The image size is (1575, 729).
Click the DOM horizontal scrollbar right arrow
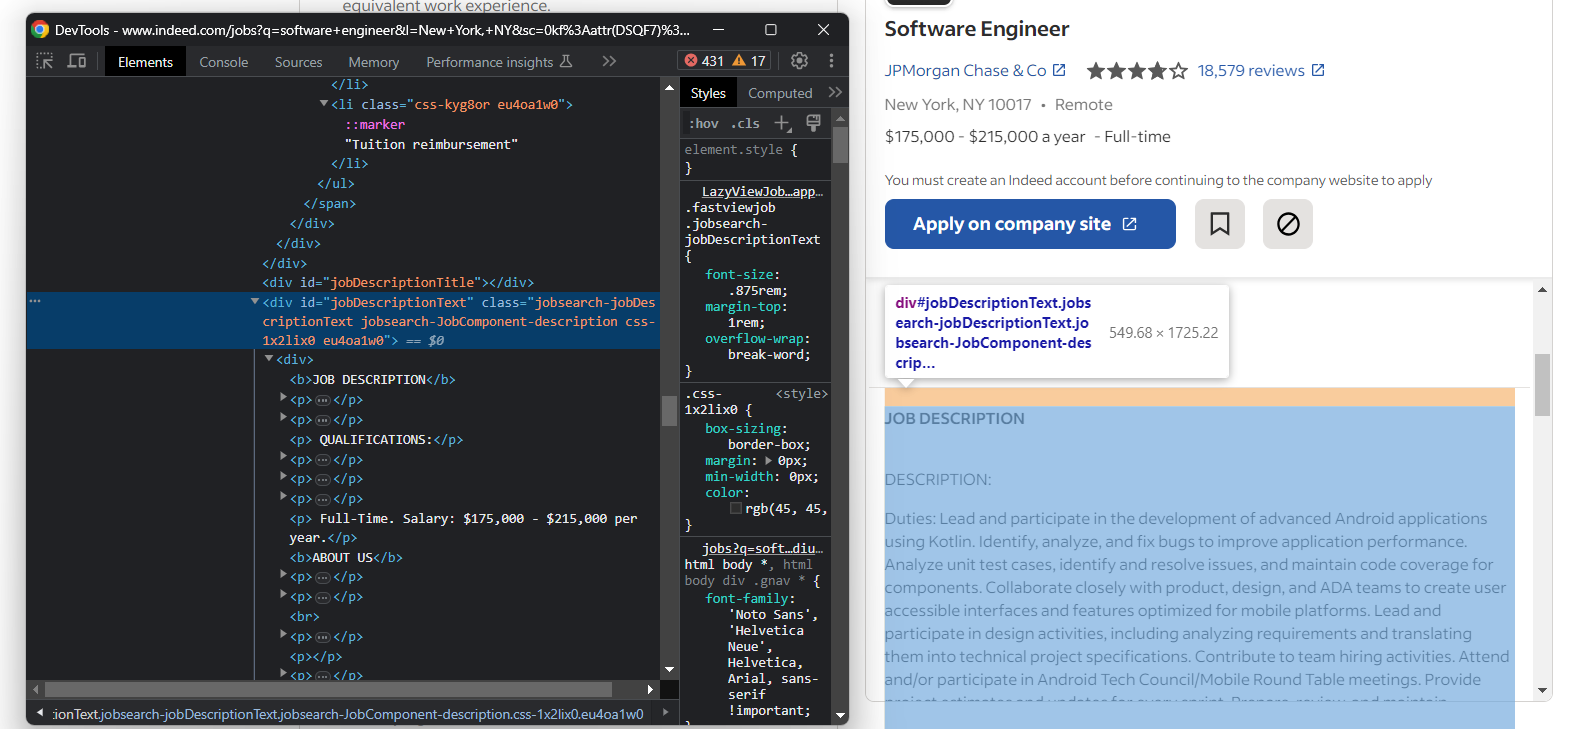pyautogui.click(x=650, y=689)
